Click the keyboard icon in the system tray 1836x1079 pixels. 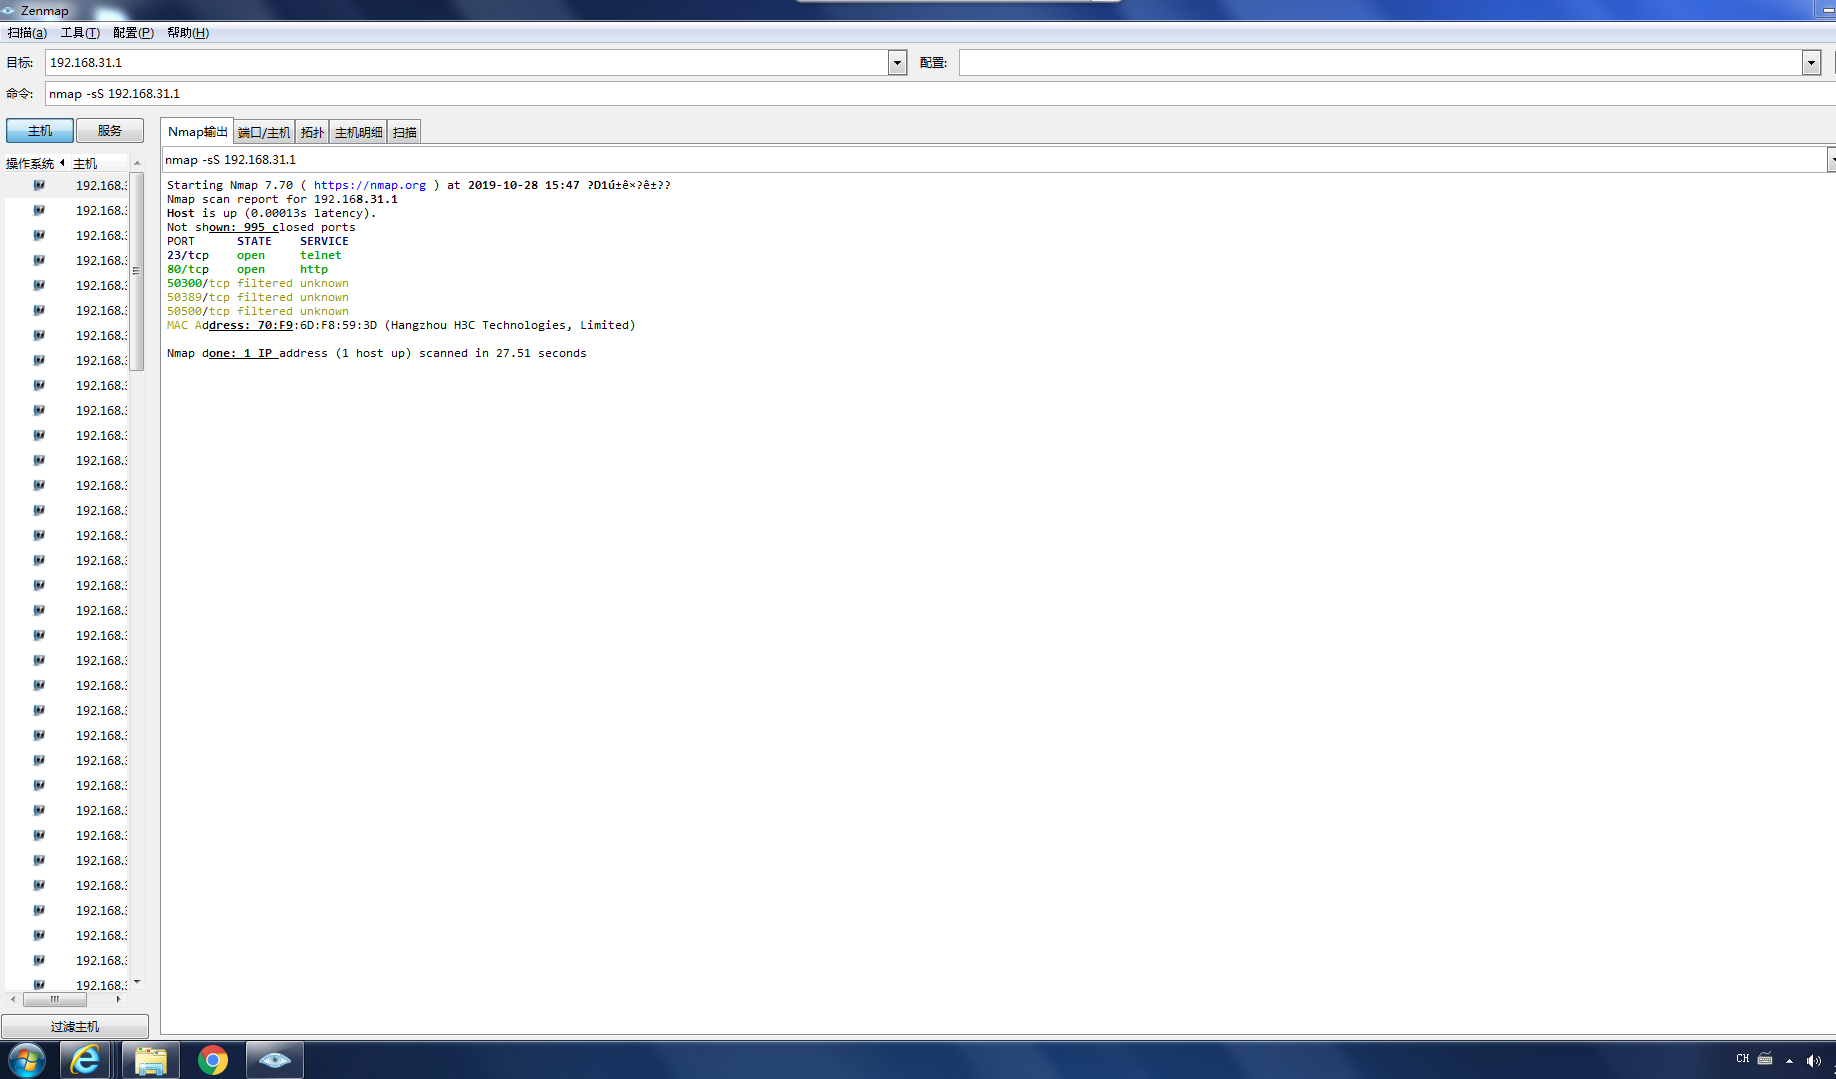point(1765,1058)
